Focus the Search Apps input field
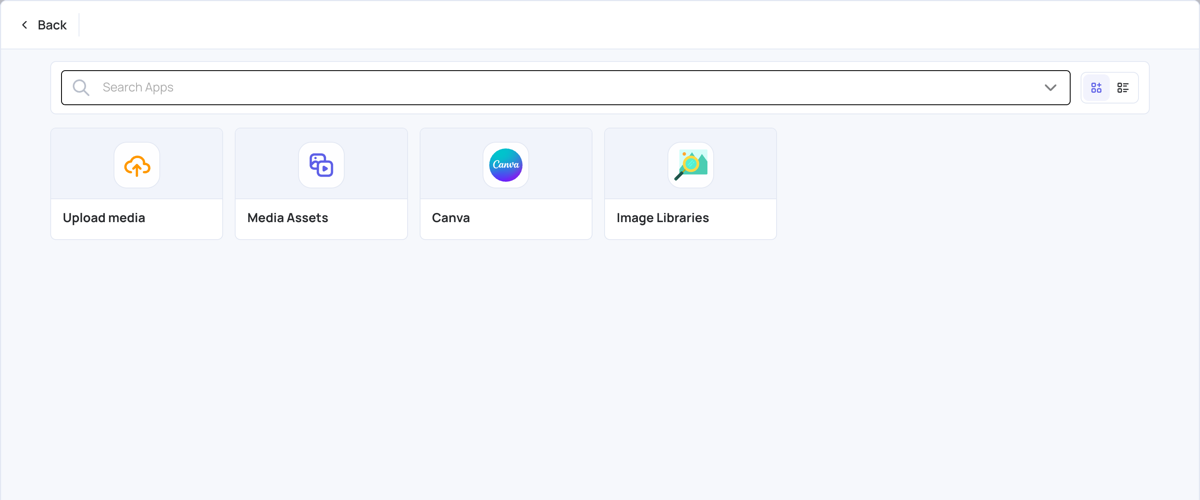Screen dimensions: 1200x500 tap(565, 88)
